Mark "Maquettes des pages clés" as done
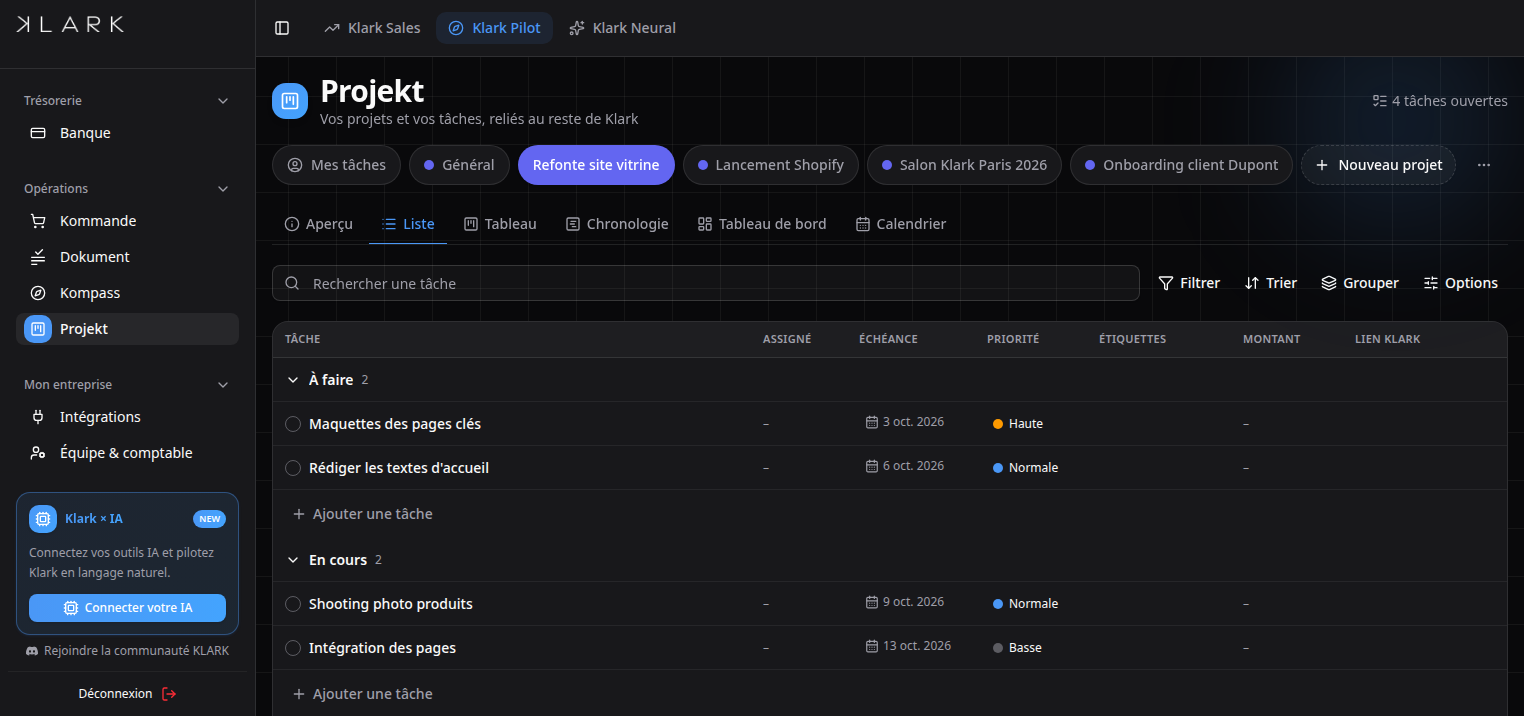 pos(293,424)
